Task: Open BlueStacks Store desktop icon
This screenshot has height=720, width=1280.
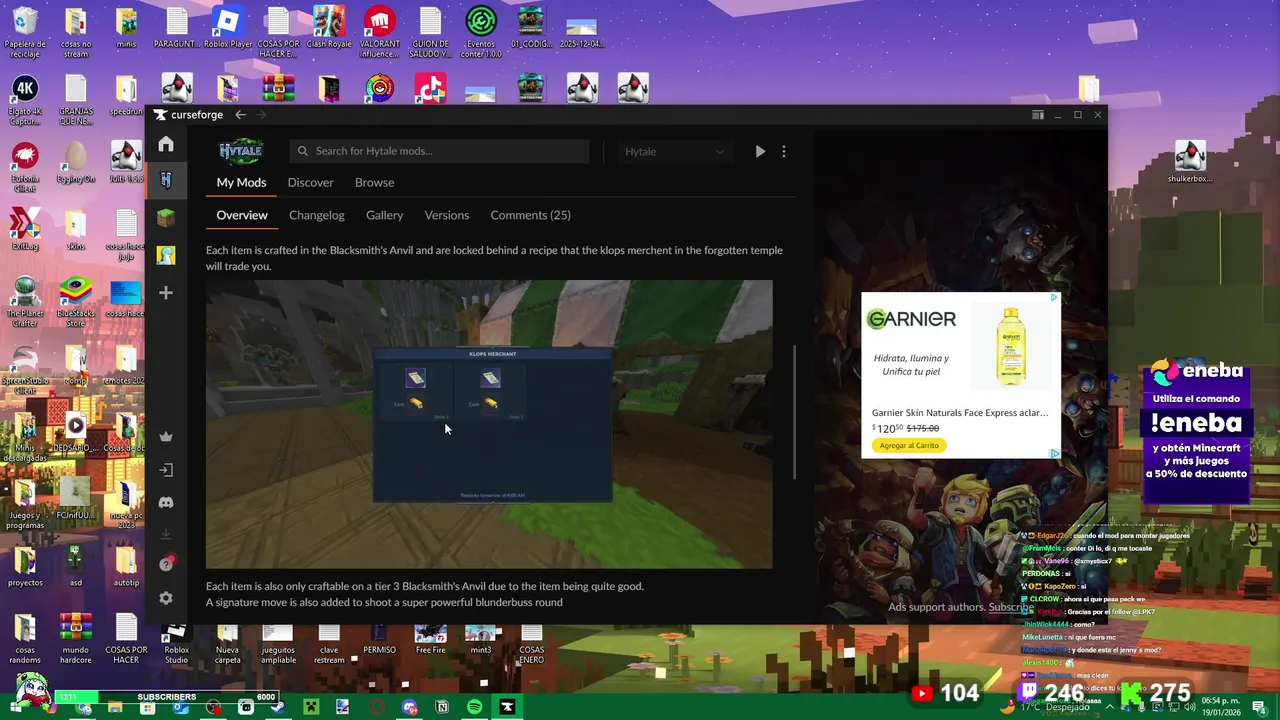Action: [76, 302]
